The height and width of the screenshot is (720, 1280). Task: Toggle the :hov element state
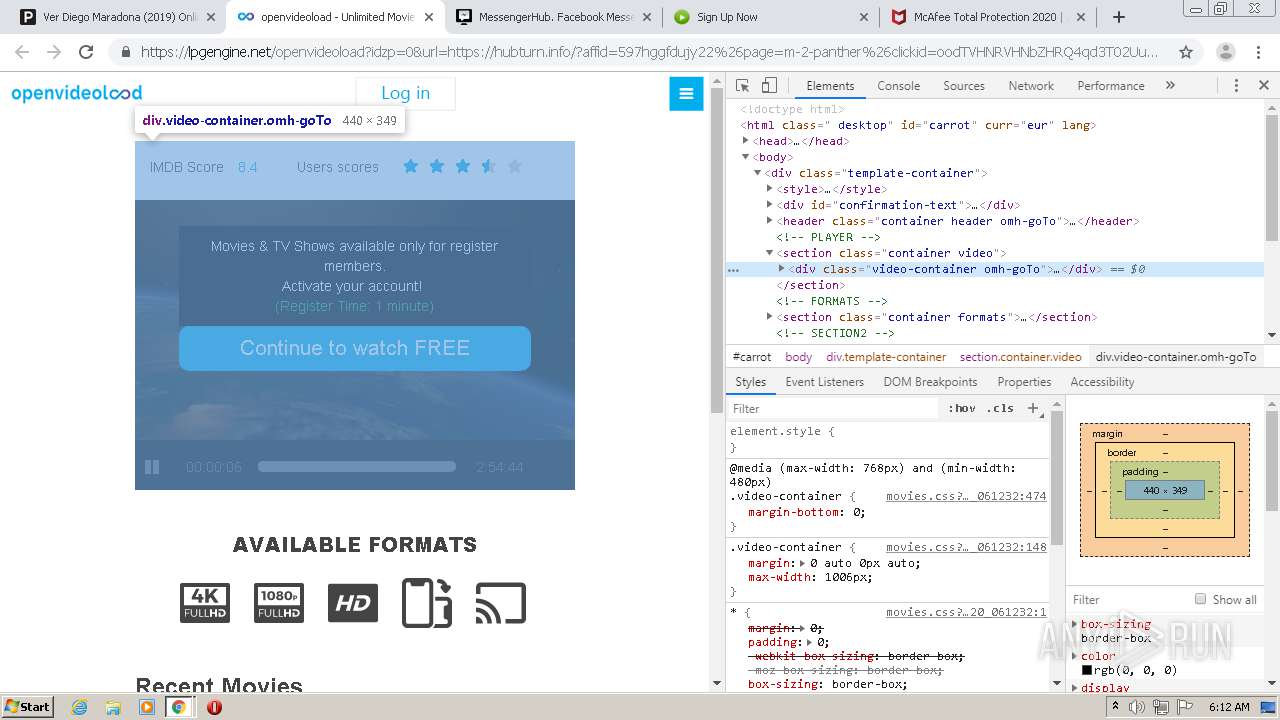(x=962, y=408)
